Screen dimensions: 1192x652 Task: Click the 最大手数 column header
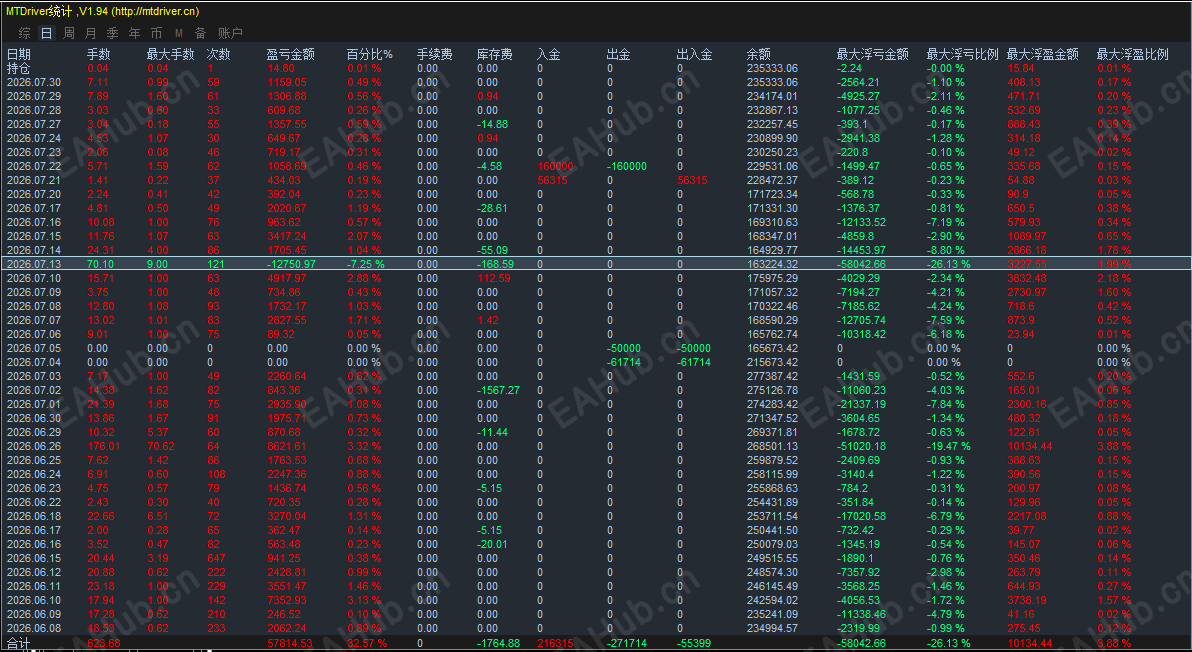pos(171,54)
